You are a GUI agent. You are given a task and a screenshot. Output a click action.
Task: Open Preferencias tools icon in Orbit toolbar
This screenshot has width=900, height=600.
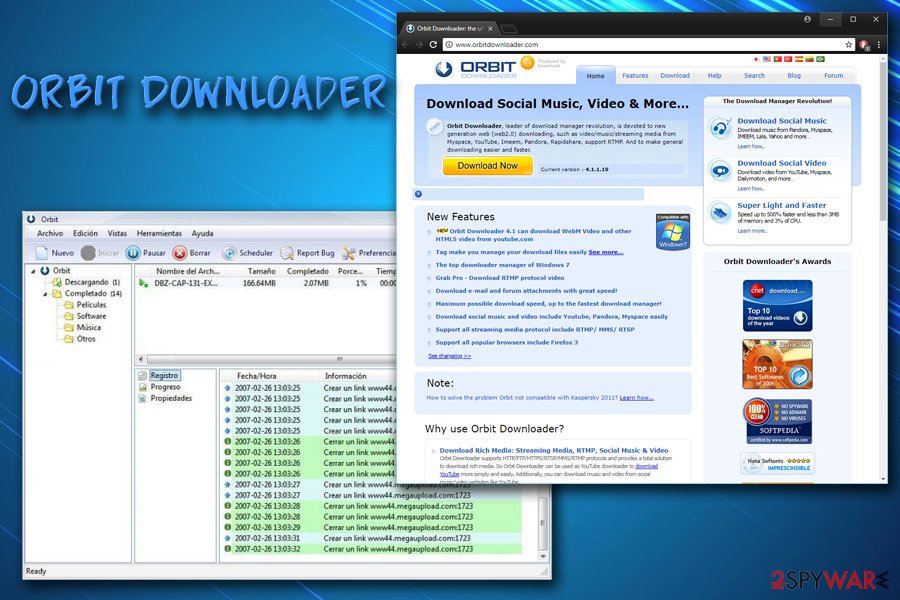[349, 253]
